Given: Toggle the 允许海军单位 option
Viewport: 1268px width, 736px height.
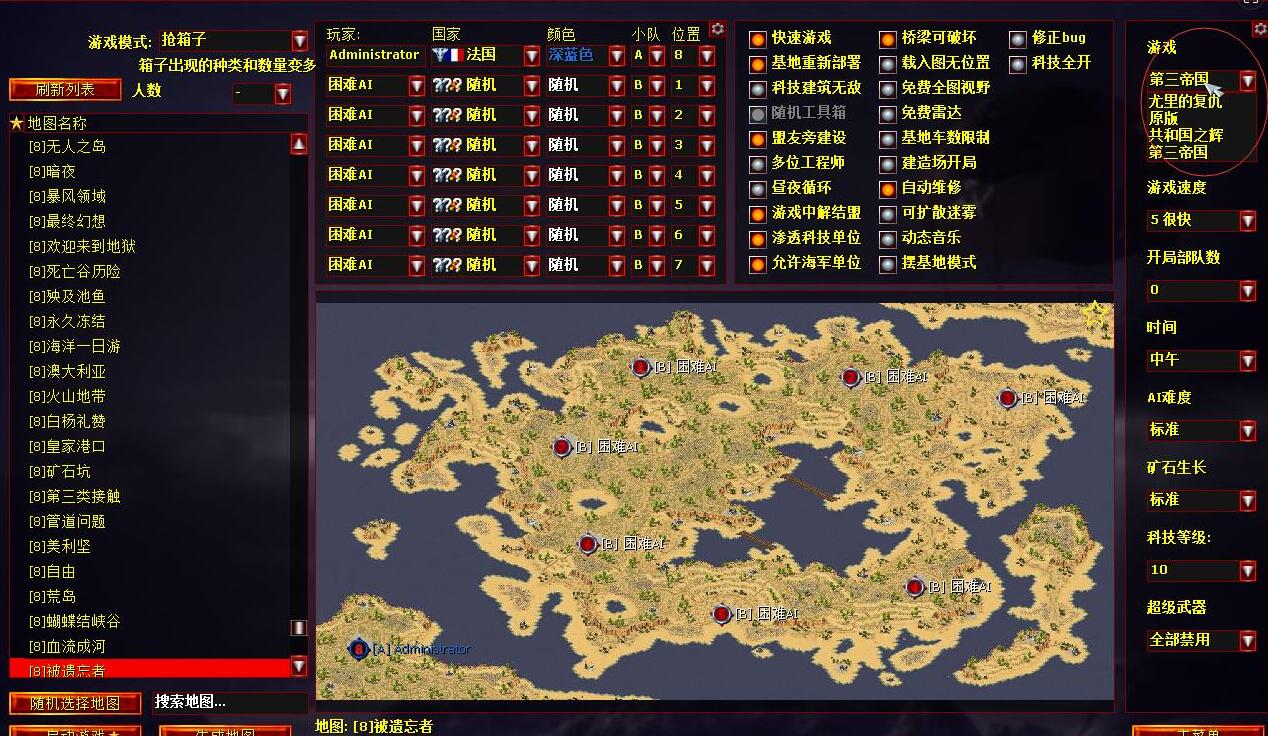Looking at the screenshot, I should click(x=758, y=265).
